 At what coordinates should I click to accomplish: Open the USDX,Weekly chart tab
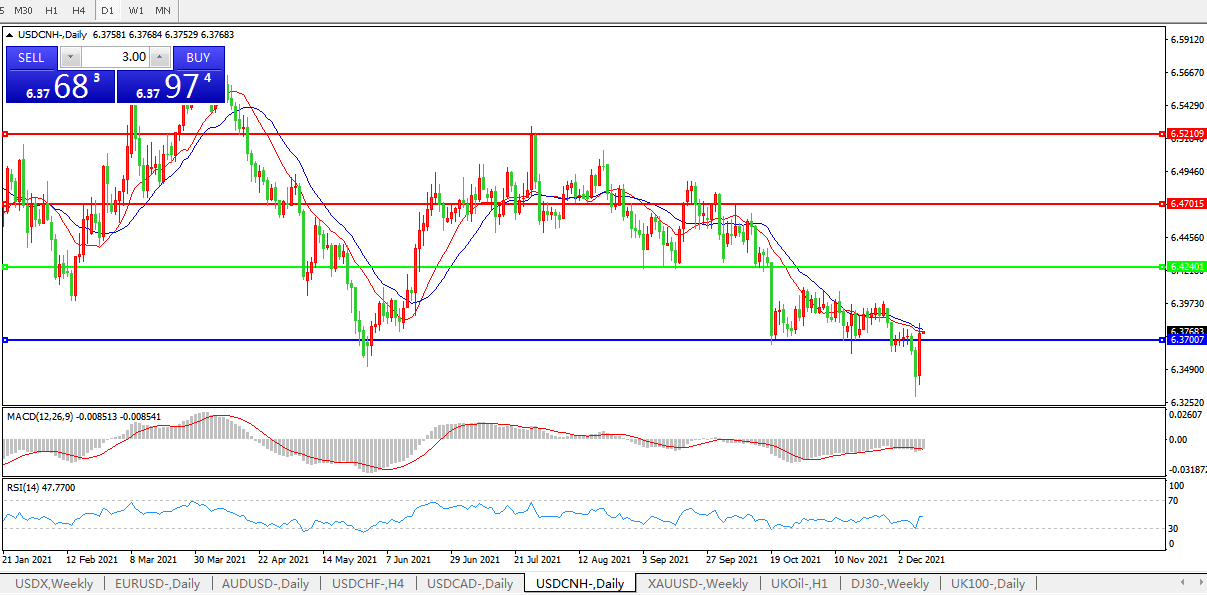coord(52,583)
